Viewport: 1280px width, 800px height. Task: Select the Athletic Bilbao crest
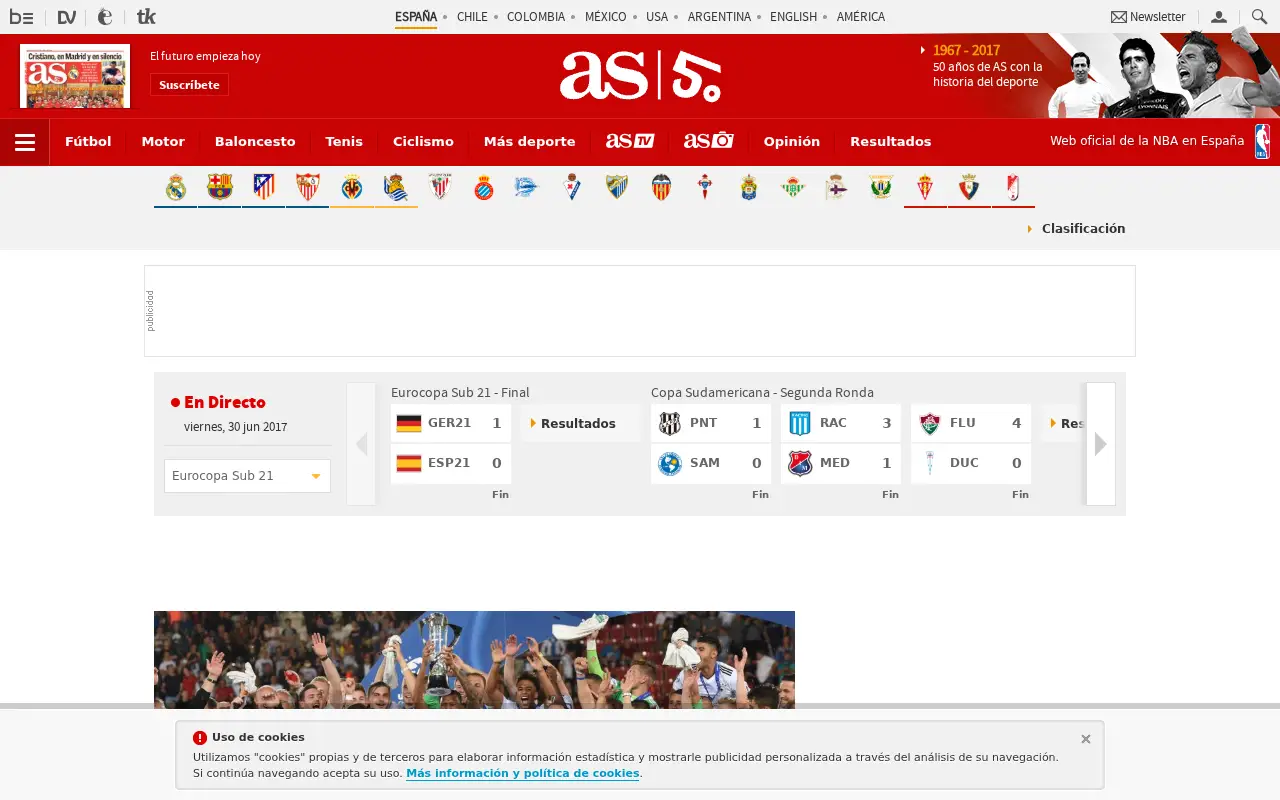[440, 187]
